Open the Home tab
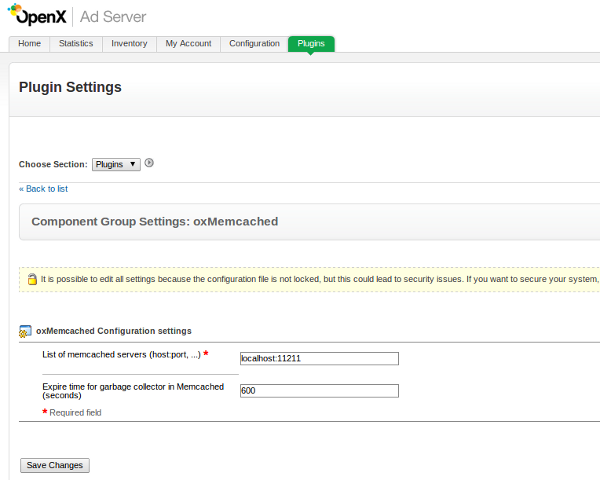 tap(29, 44)
